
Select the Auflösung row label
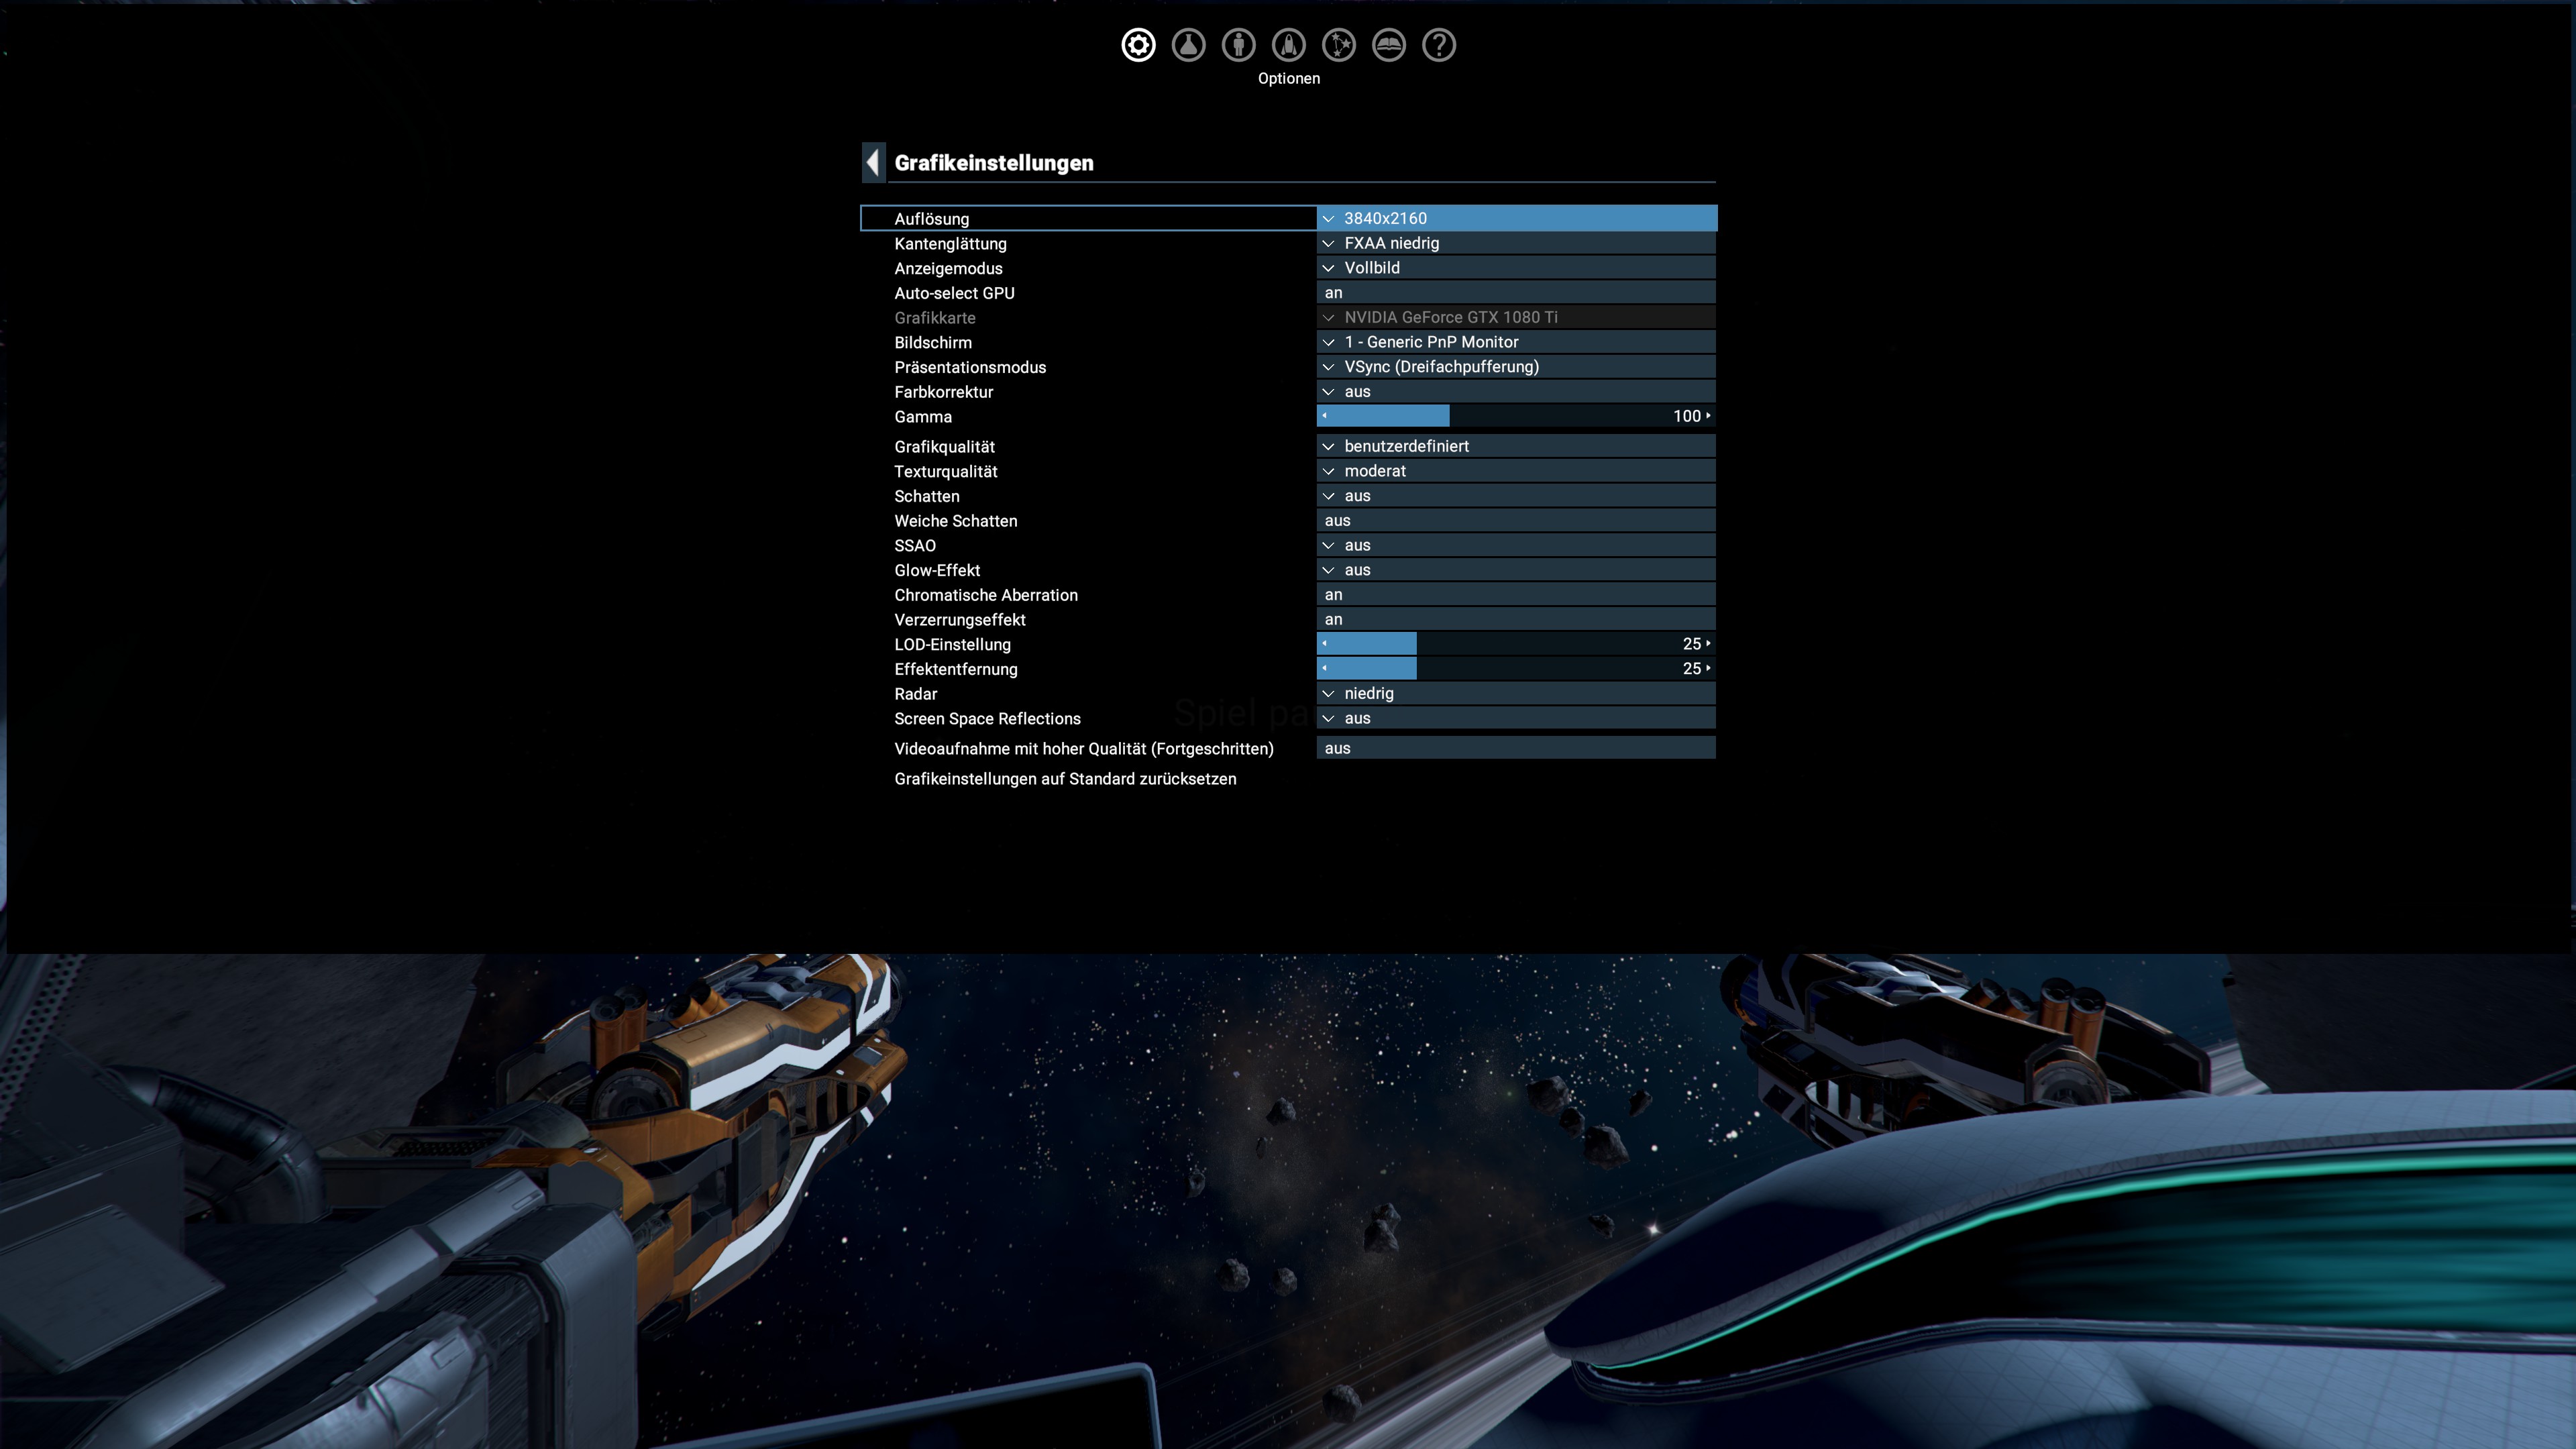pos(931,219)
